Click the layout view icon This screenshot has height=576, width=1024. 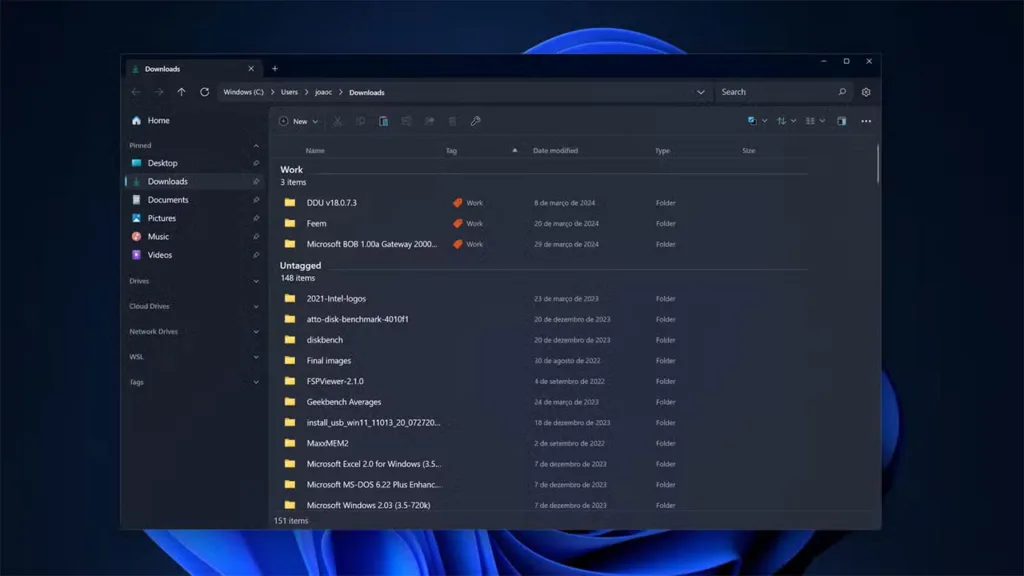[810, 121]
